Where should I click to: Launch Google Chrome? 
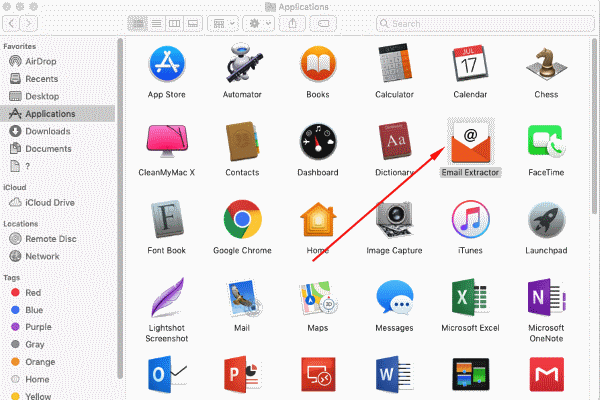tap(242, 219)
